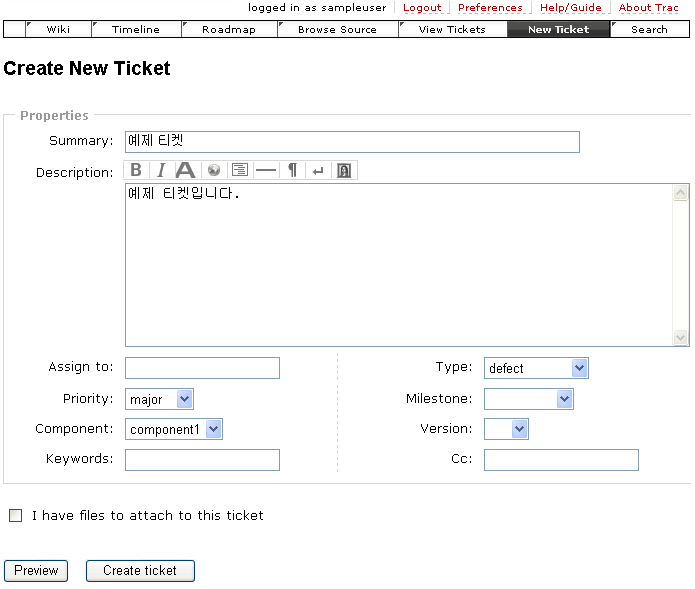Viewport: 695px width, 589px height.
Task: Insert a link with the globe icon
Action: (213, 170)
